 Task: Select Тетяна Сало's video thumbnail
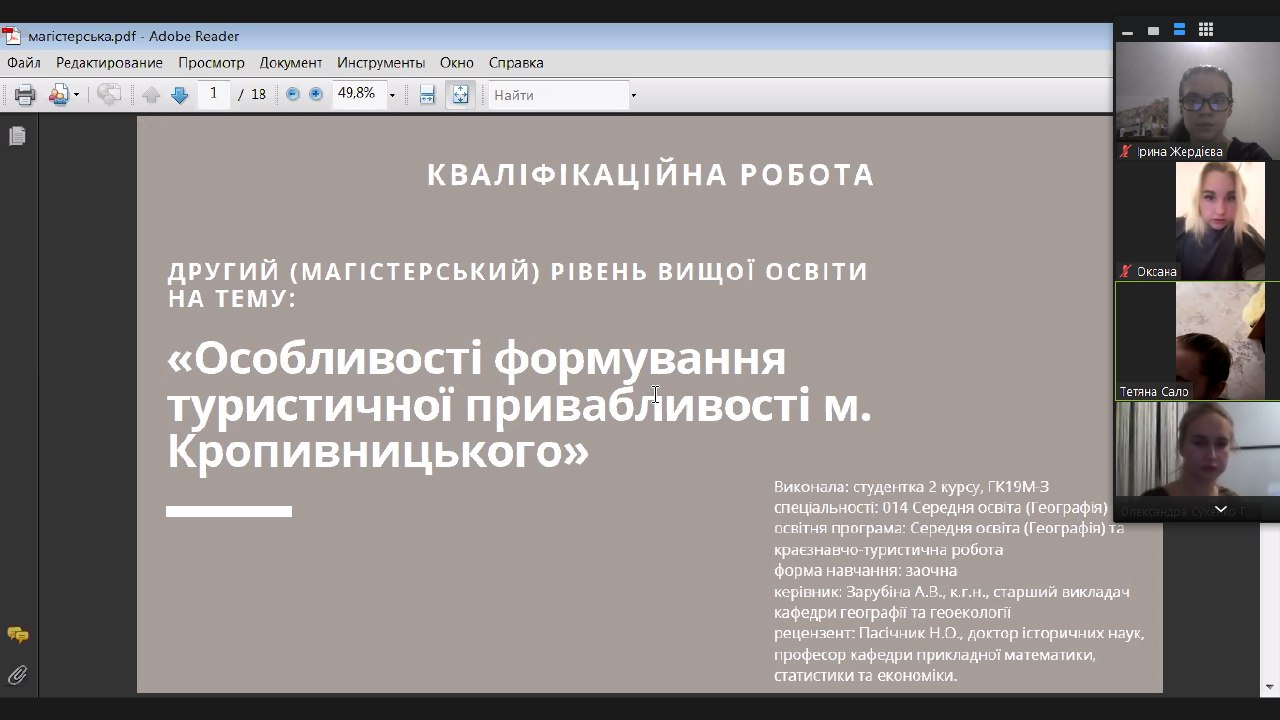click(x=1197, y=341)
